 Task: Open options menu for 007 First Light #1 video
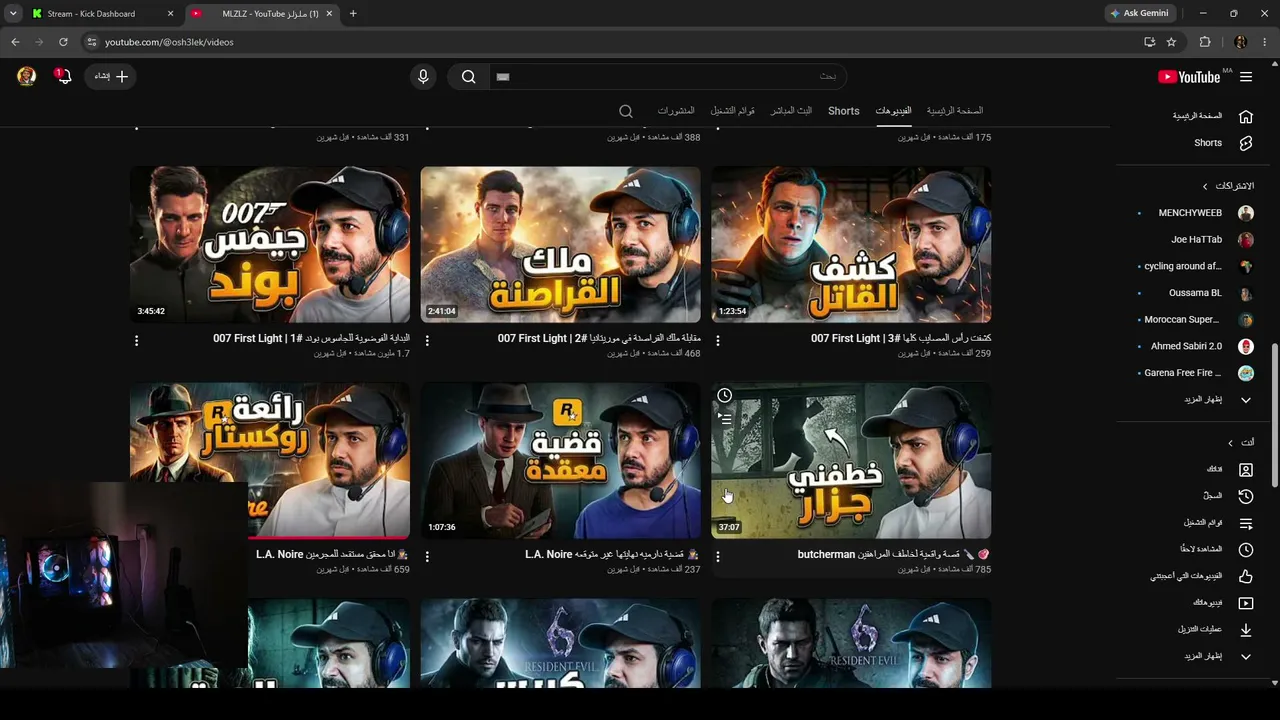136,341
